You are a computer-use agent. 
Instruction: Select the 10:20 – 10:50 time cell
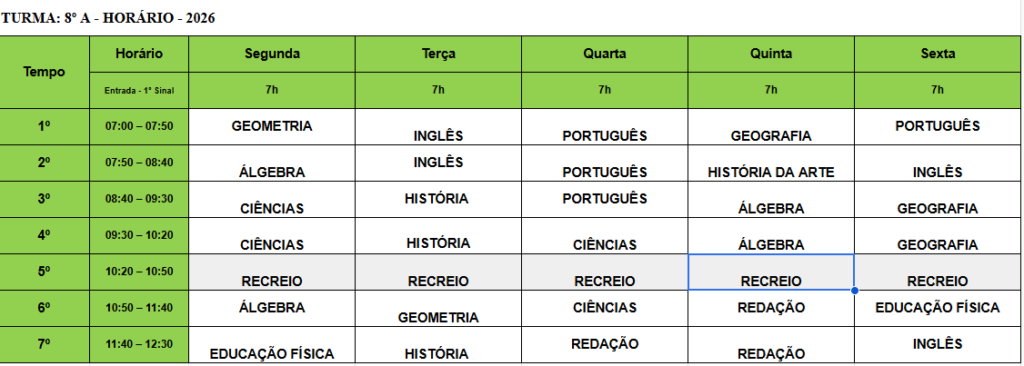pyautogui.click(x=139, y=273)
